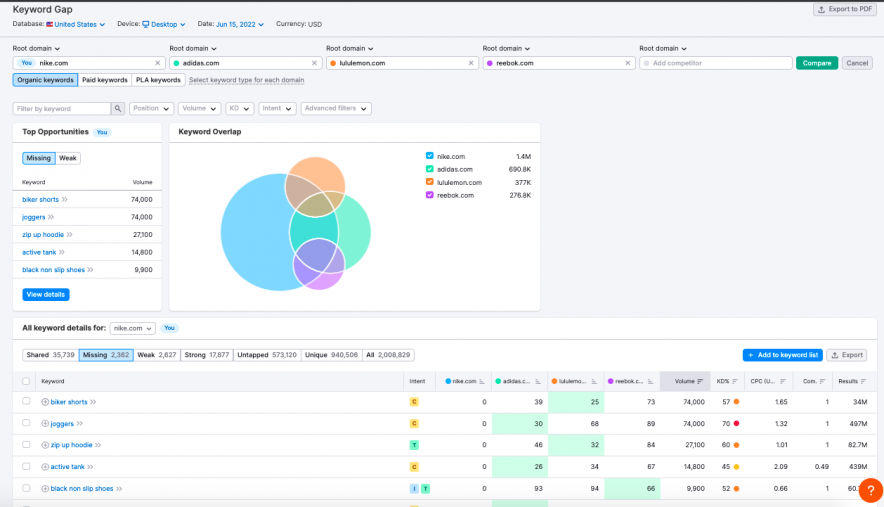Viewport: 884px width, 507px height.
Task: Open the Database United States dropdown
Action: [76, 24]
